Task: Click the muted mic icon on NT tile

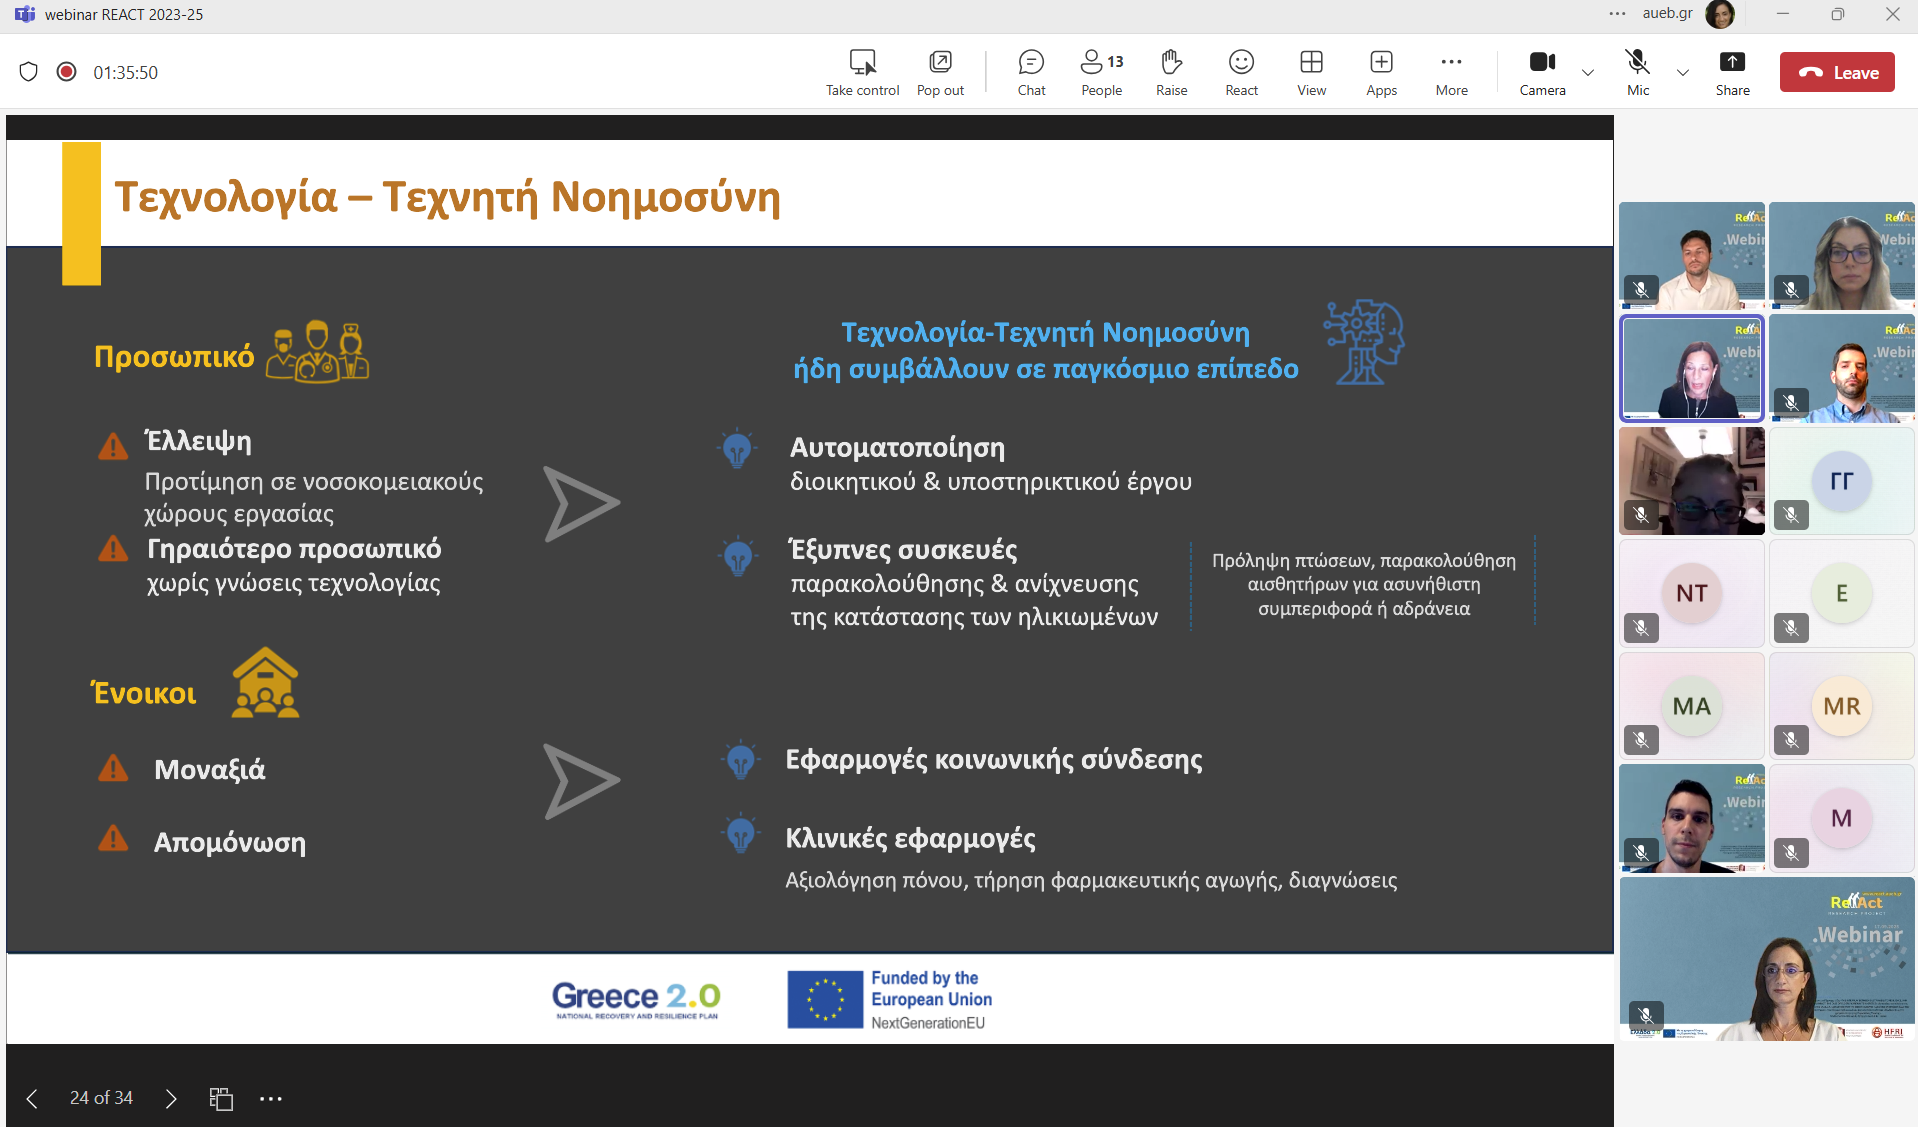Action: coord(1641,628)
